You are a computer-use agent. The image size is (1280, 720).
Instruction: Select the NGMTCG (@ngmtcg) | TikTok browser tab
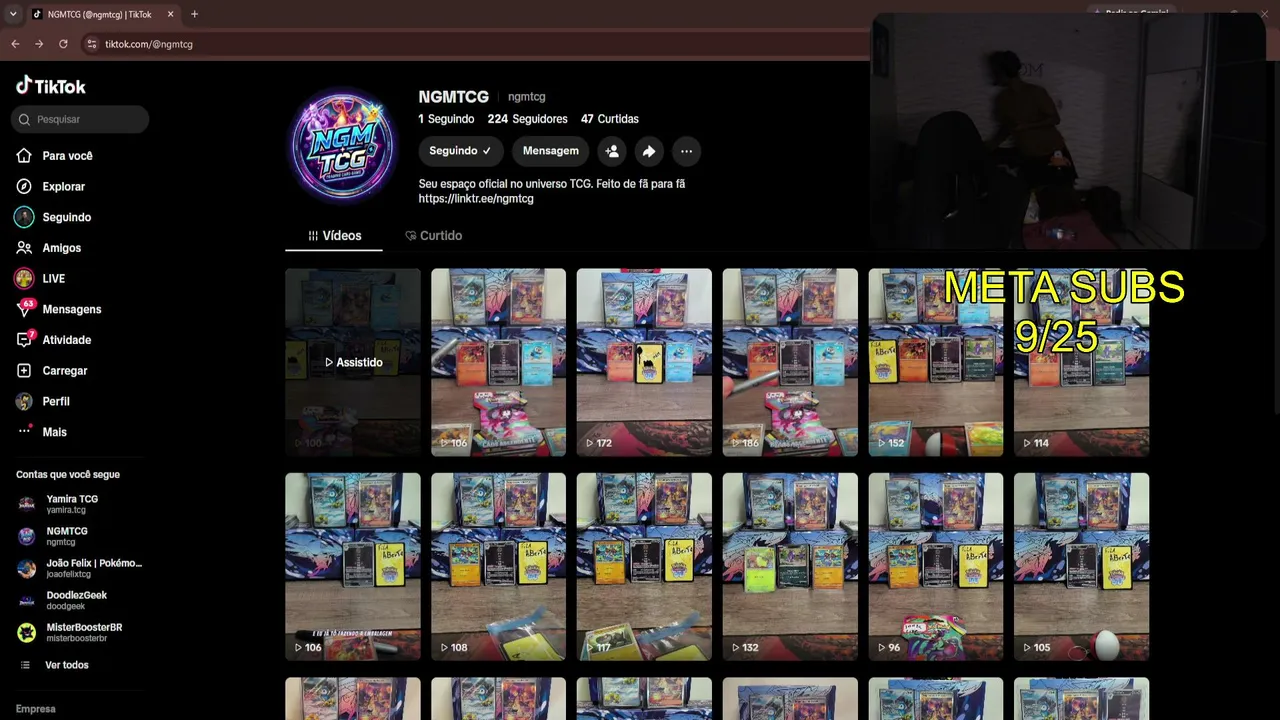click(102, 14)
